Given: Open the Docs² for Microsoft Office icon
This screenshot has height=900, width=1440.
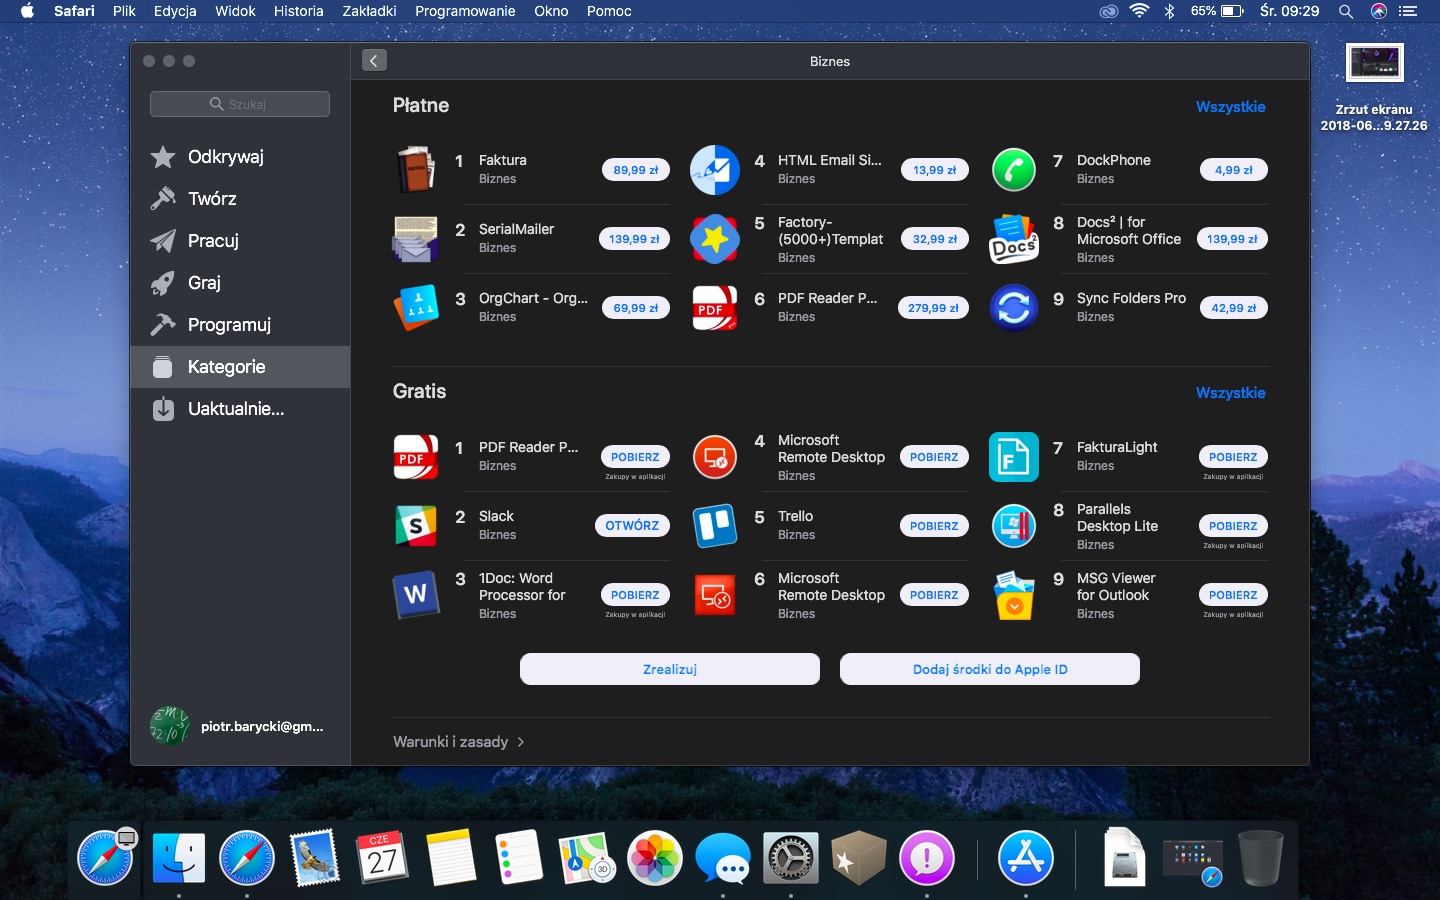Looking at the screenshot, I should 1014,239.
